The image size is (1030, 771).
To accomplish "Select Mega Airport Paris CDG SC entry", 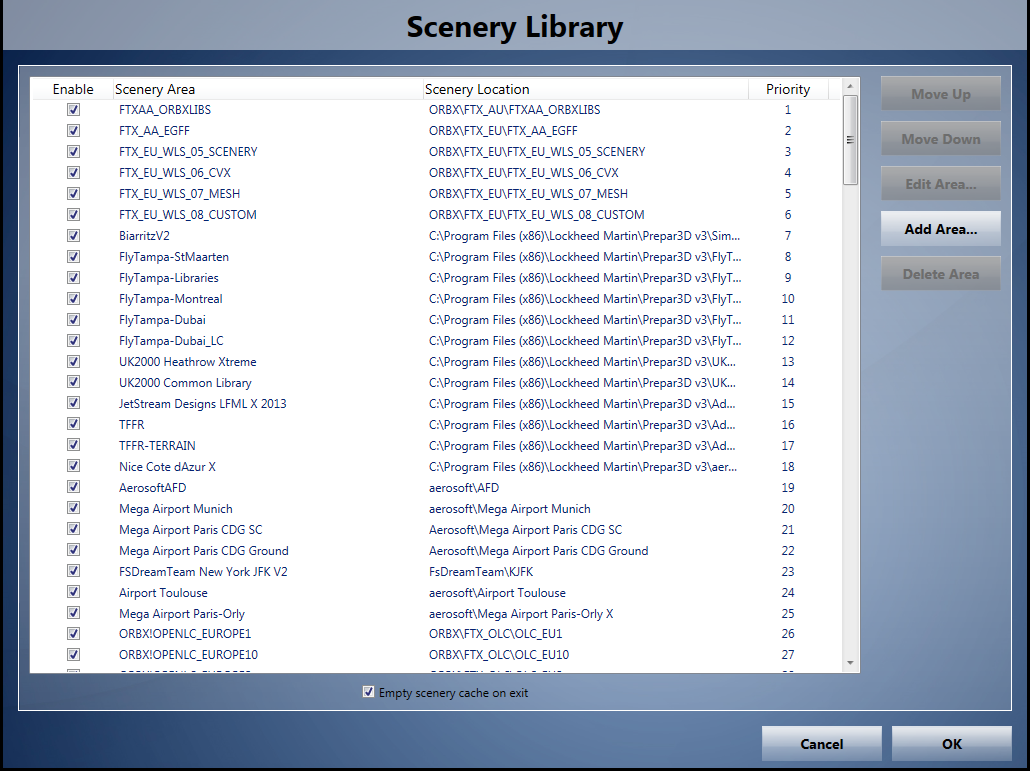I will point(190,530).
